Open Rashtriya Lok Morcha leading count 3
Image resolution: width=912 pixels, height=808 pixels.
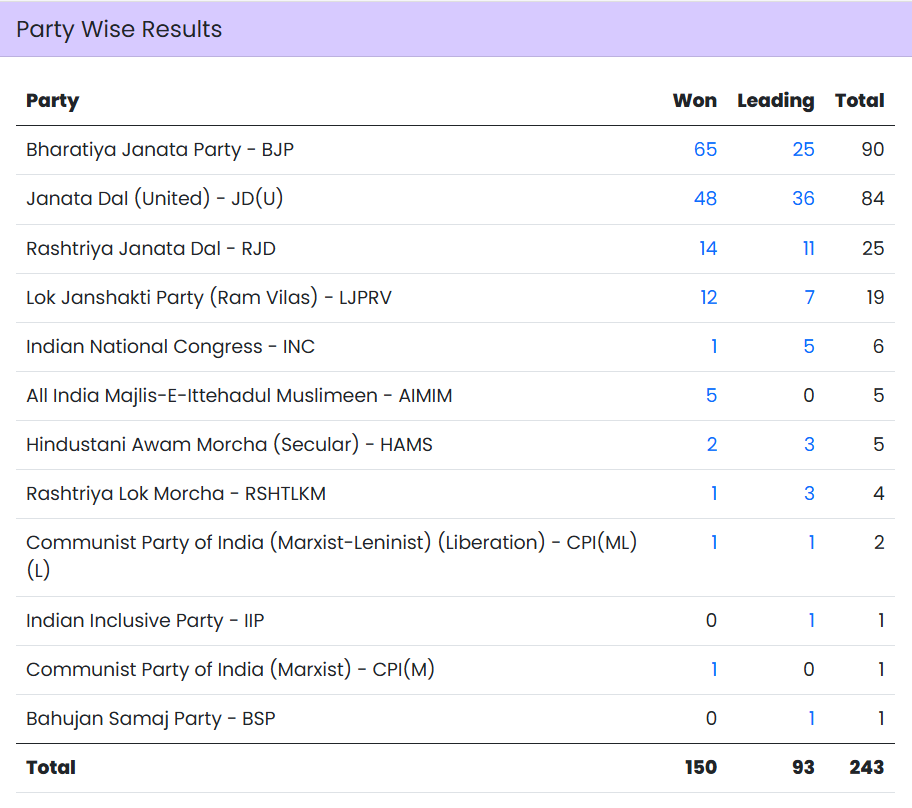coord(809,493)
